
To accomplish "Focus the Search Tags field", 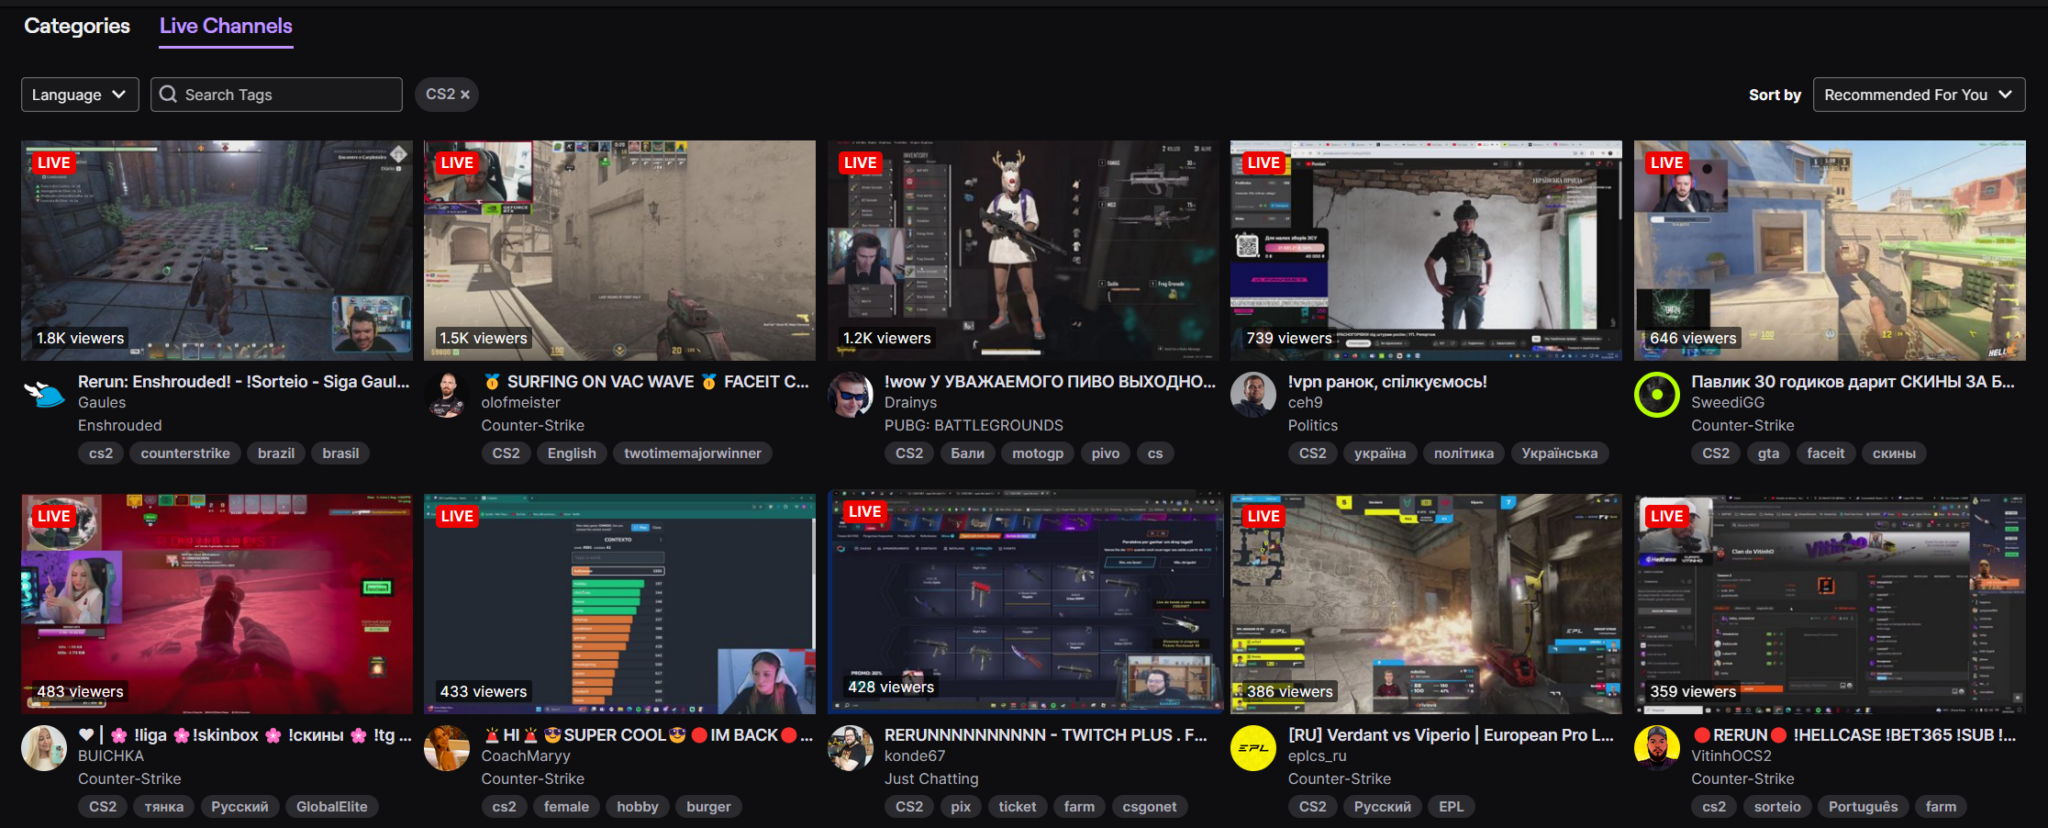I will (276, 94).
